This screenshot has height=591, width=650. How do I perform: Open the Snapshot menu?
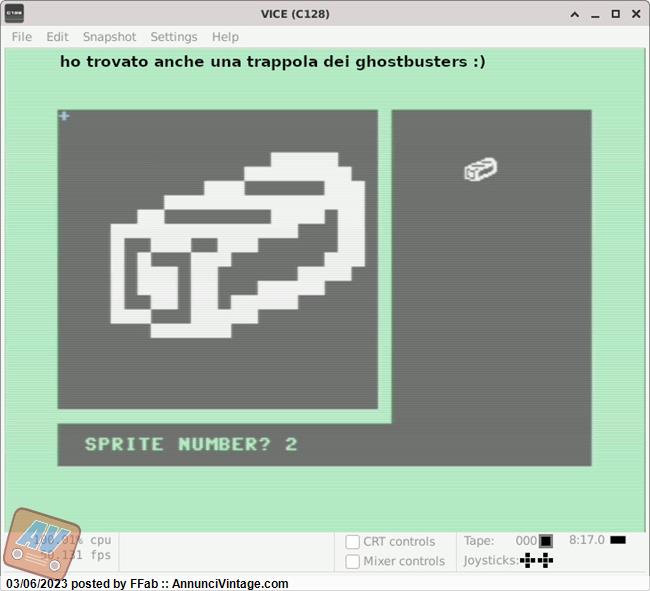click(x=109, y=37)
